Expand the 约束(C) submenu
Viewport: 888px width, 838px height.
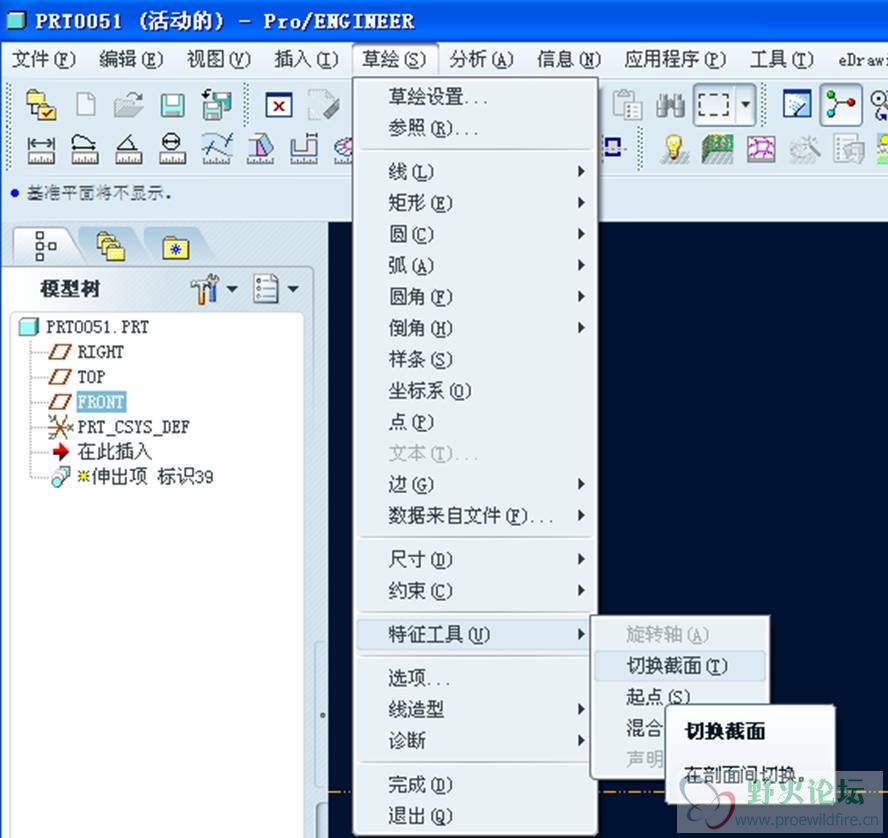tap(475, 590)
